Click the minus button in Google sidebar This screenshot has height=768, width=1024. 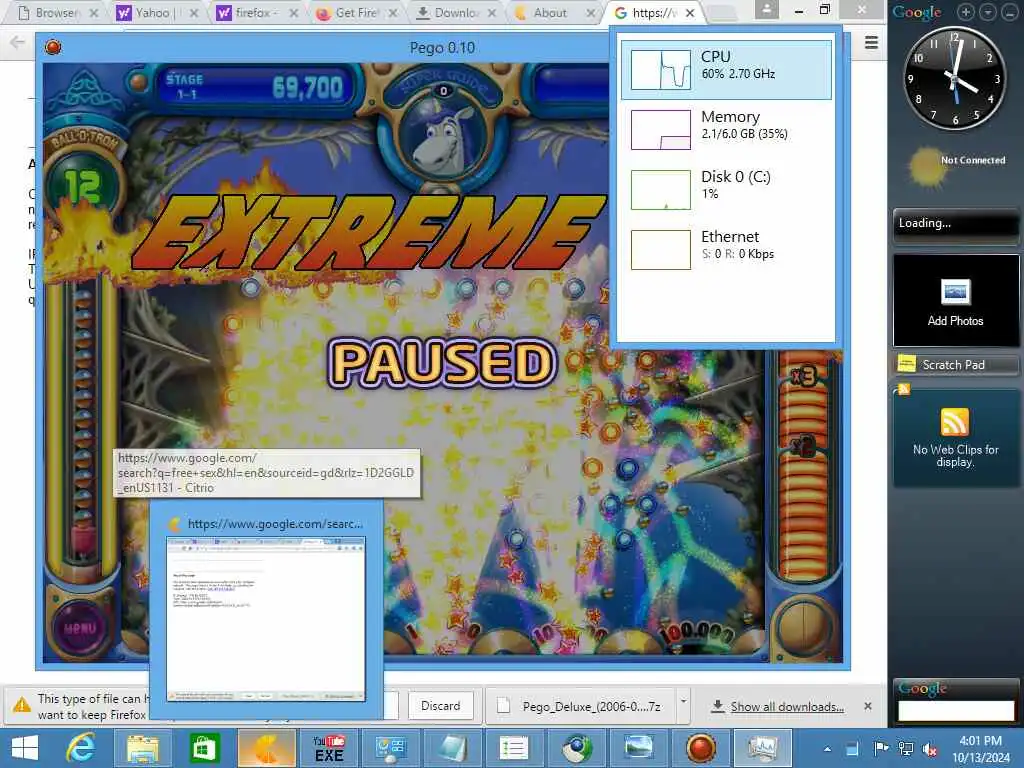pyautogui.click(x=1009, y=12)
